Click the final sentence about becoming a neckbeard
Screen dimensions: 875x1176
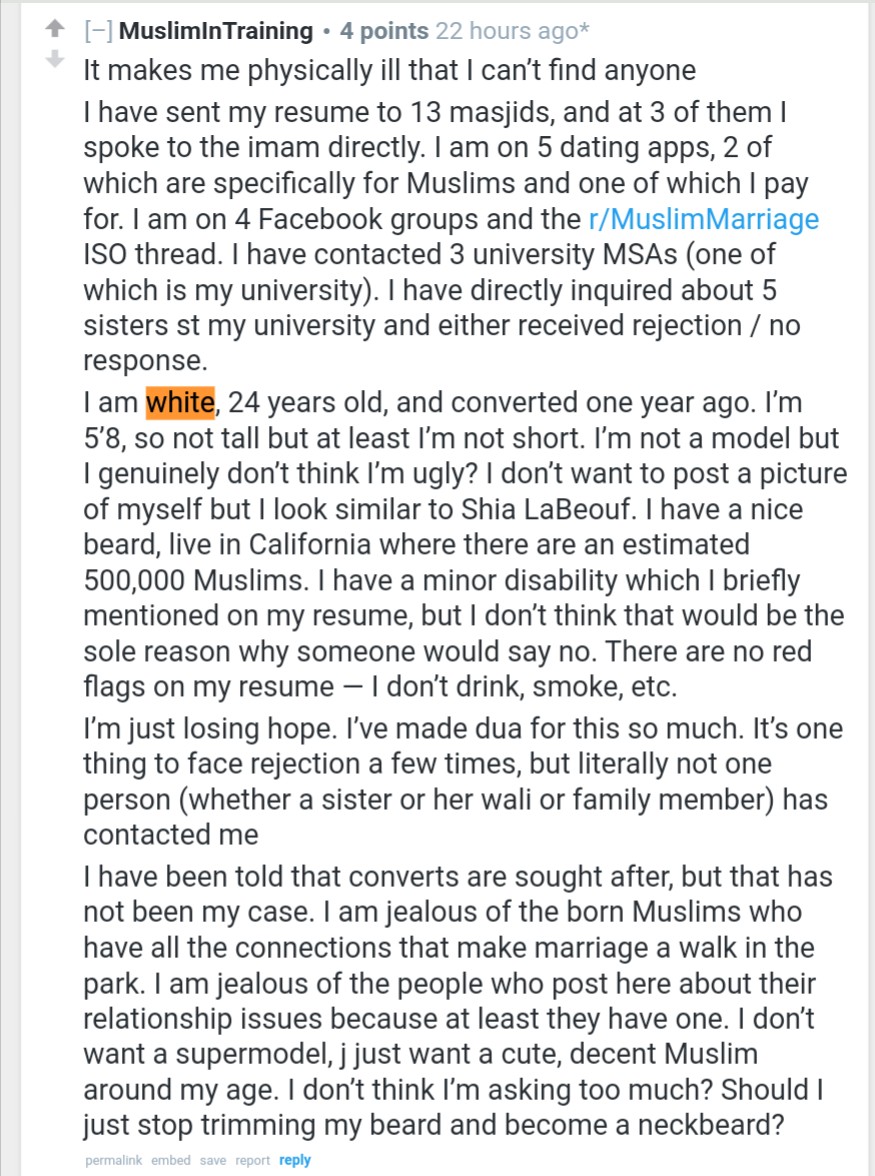click(x=453, y=1107)
